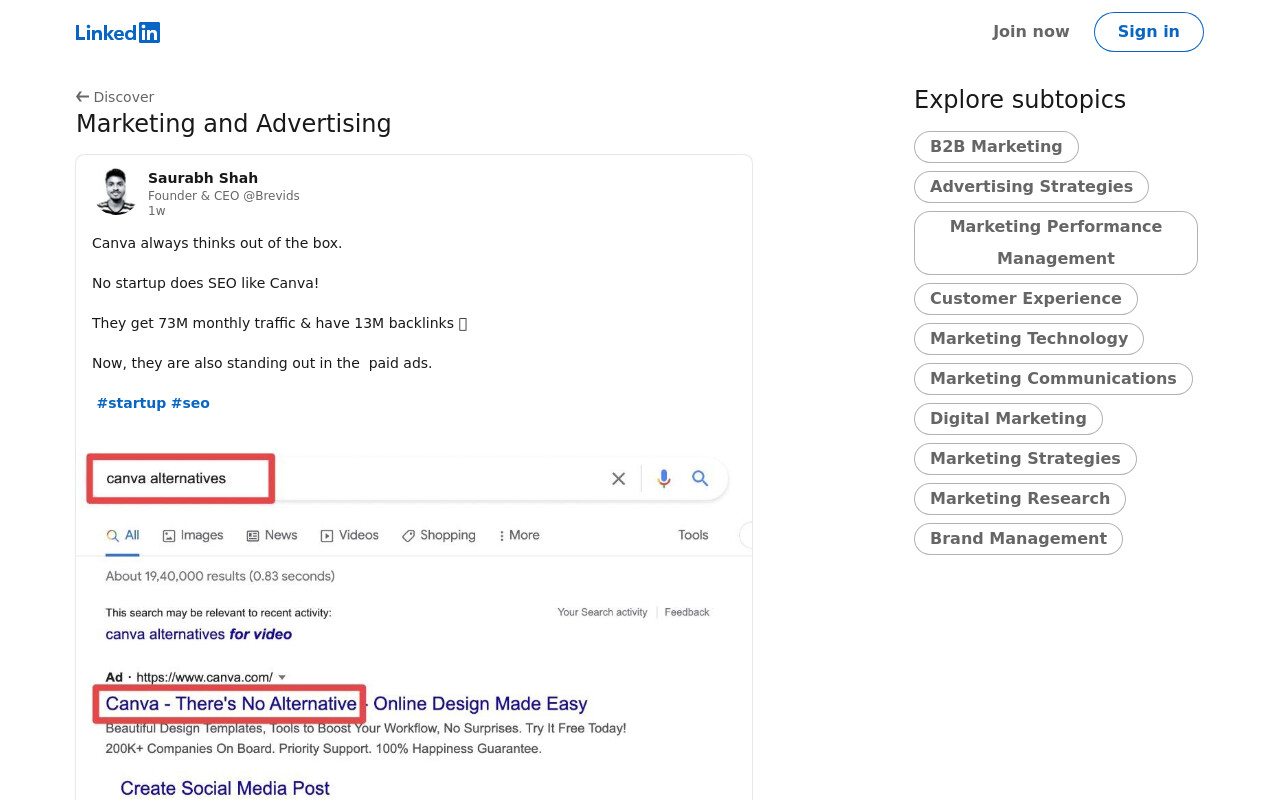Open the #startup hashtag
The height and width of the screenshot is (800, 1280).
click(x=131, y=403)
